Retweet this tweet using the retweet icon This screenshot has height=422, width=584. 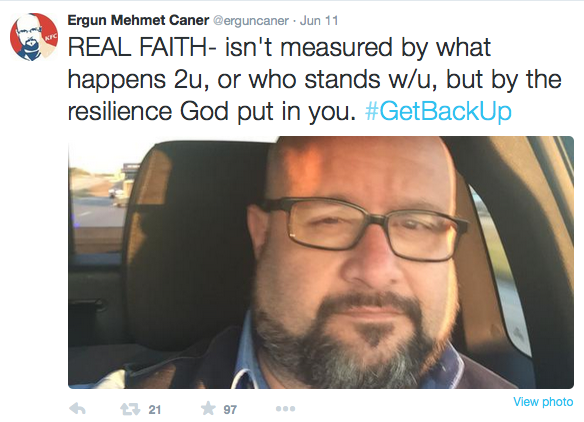pyautogui.click(x=130, y=409)
